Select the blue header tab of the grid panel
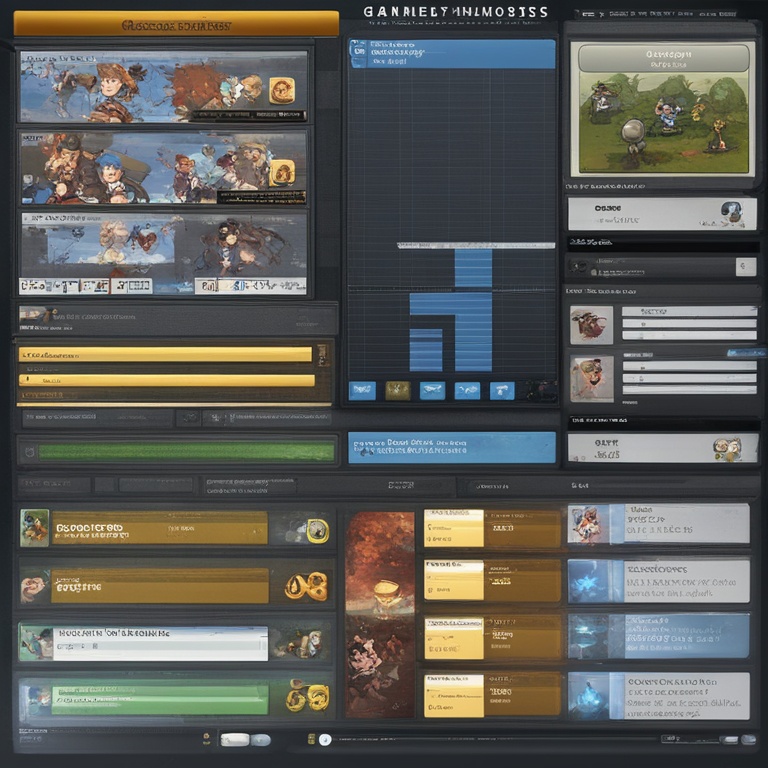This screenshot has width=768, height=768. [452, 53]
